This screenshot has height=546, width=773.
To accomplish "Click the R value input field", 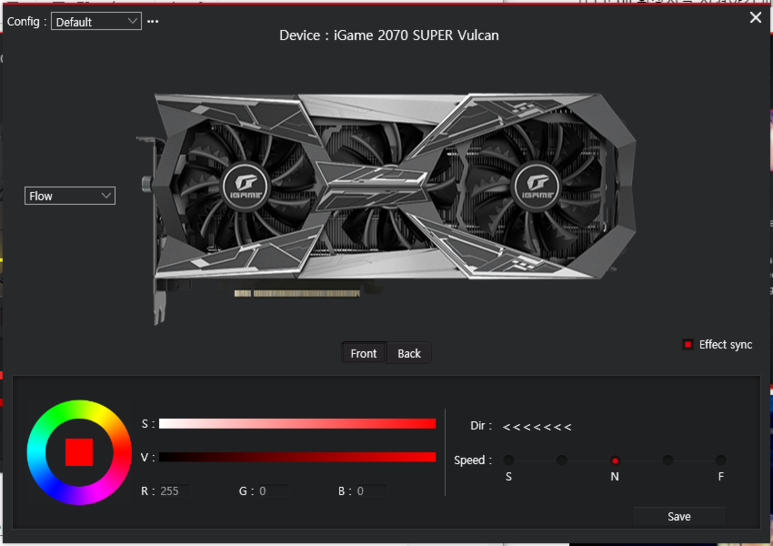I will 174,491.
